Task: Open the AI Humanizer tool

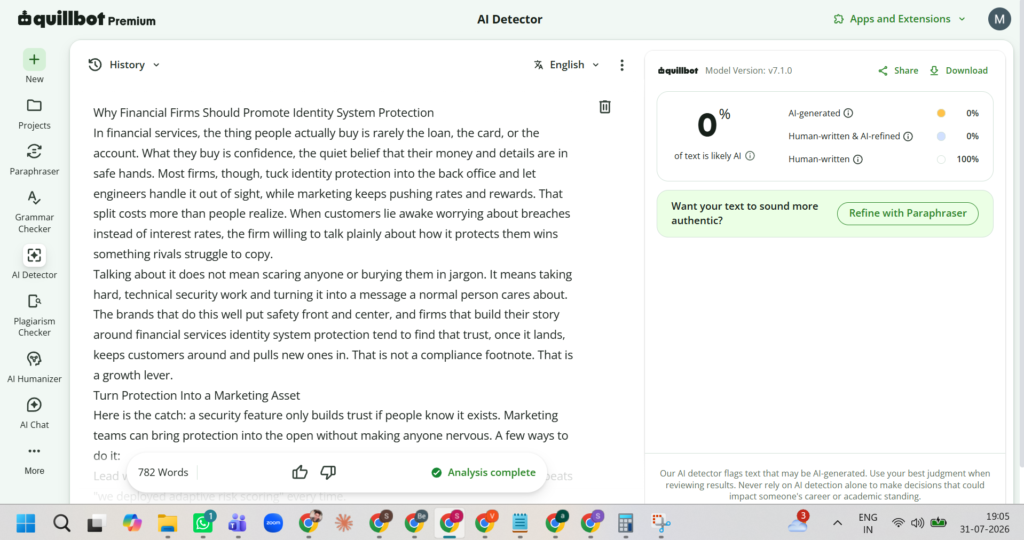Action: click(x=34, y=367)
